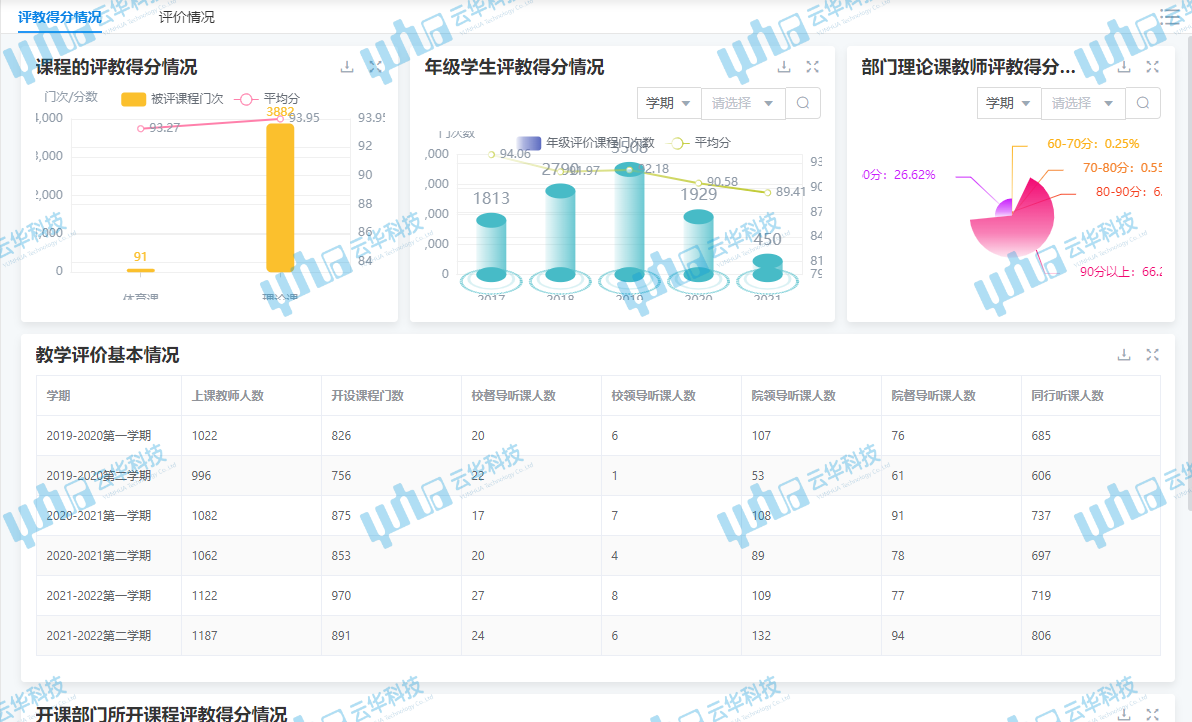Open the menu icon at top right
The height and width of the screenshot is (722, 1192).
click(x=1169, y=17)
